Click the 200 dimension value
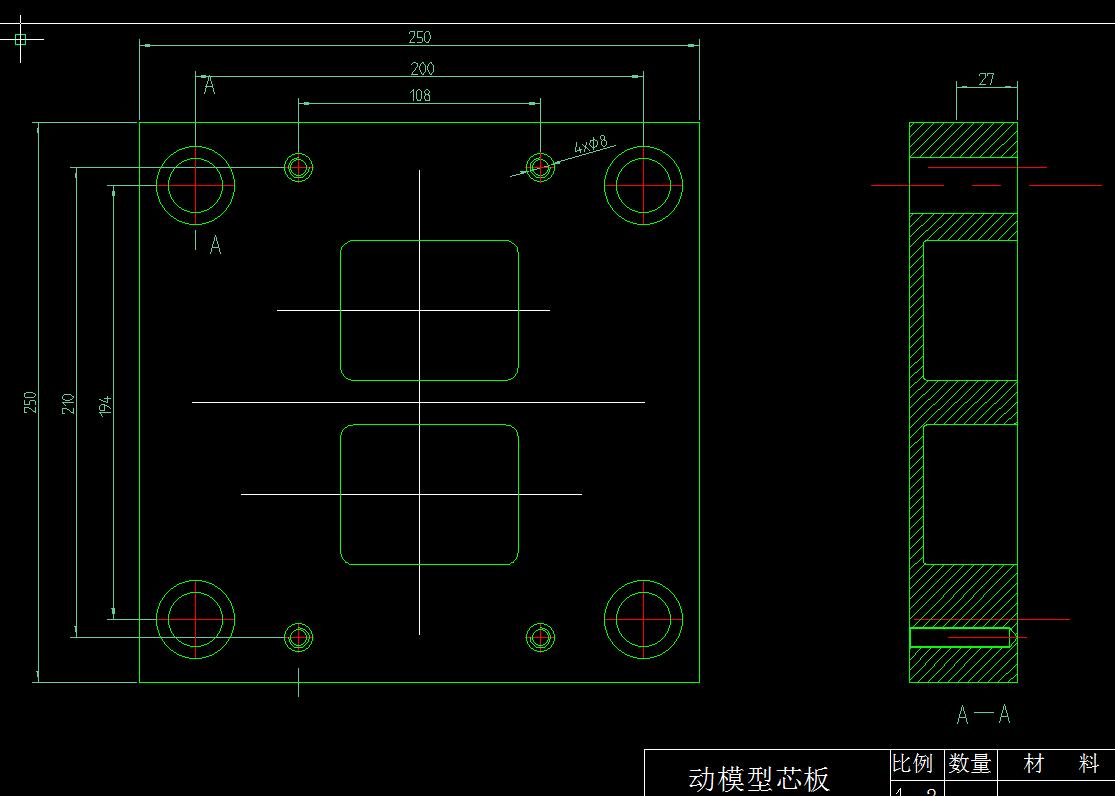The image size is (1115, 796). (x=422, y=68)
